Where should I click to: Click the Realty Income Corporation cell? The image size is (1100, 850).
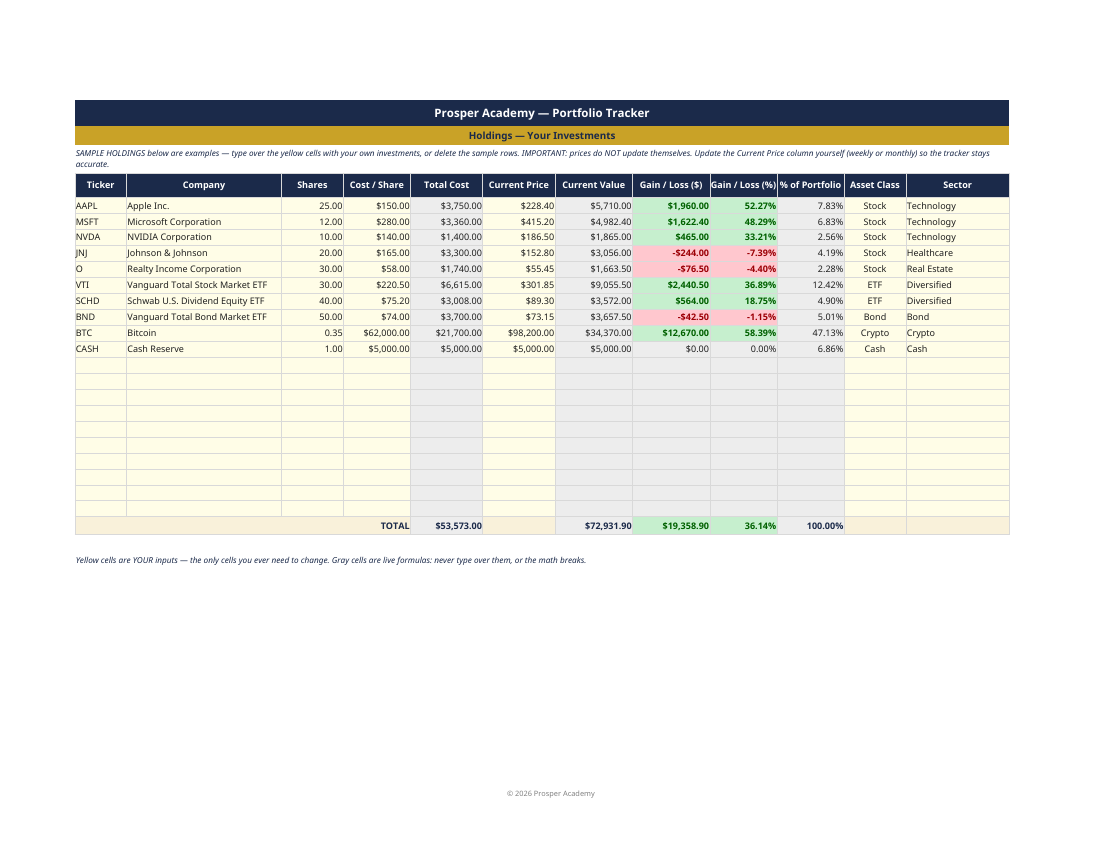pyautogui.click(x=203, y=269)
